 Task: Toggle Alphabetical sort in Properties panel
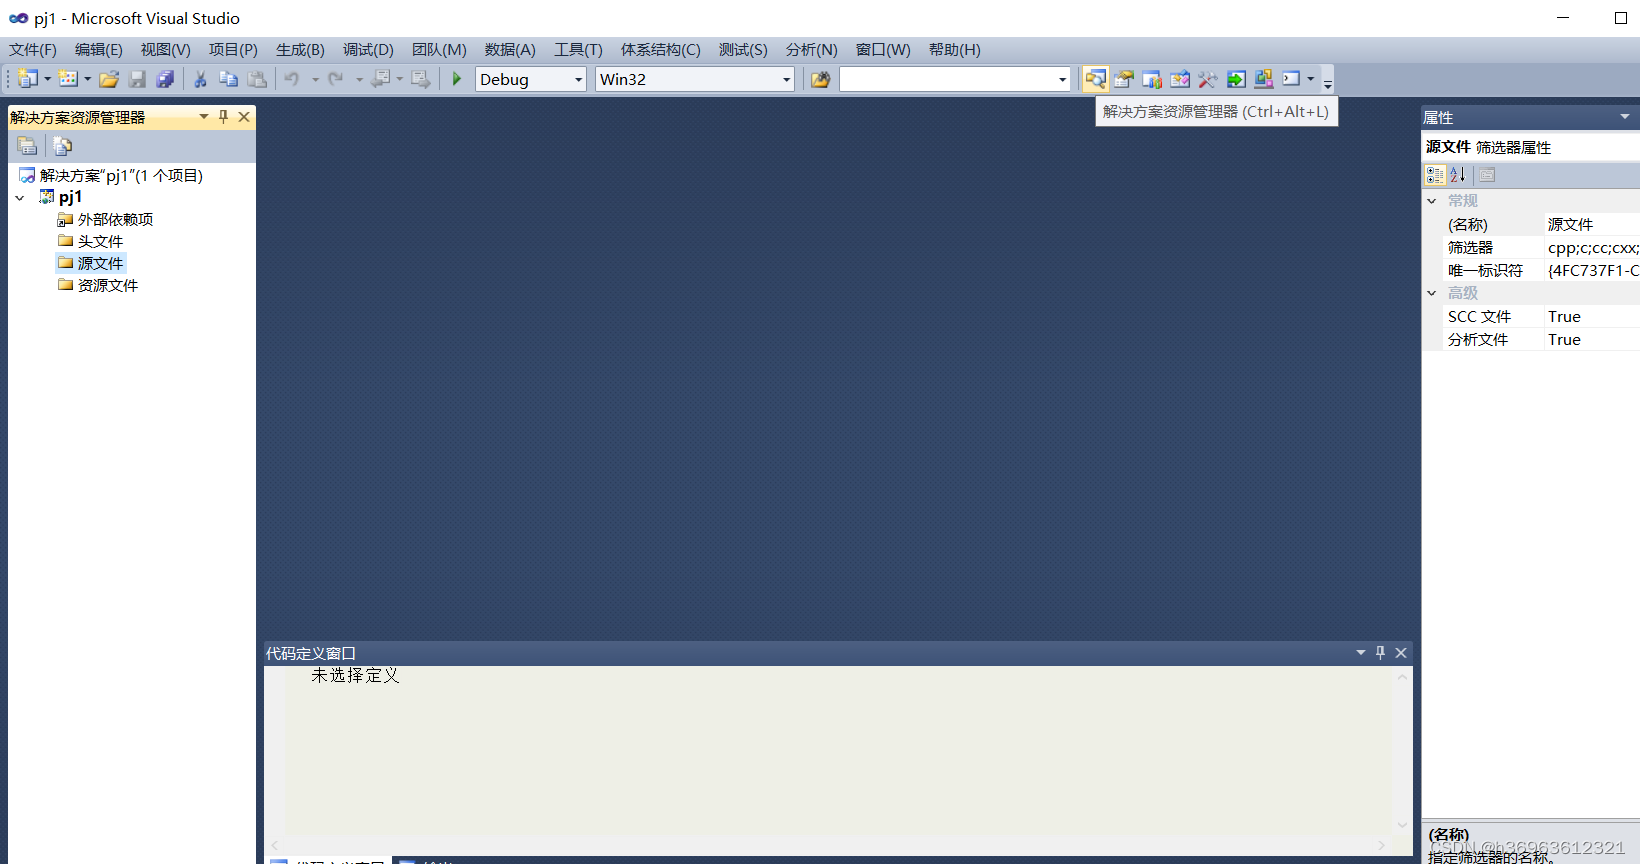1458,175
